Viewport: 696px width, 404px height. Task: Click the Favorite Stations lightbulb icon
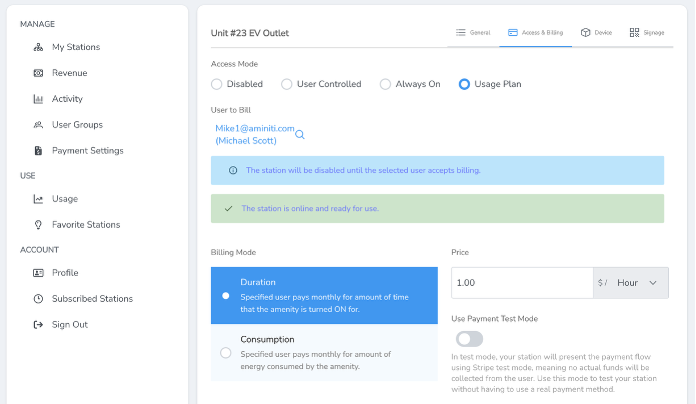(x=39, y=225)
